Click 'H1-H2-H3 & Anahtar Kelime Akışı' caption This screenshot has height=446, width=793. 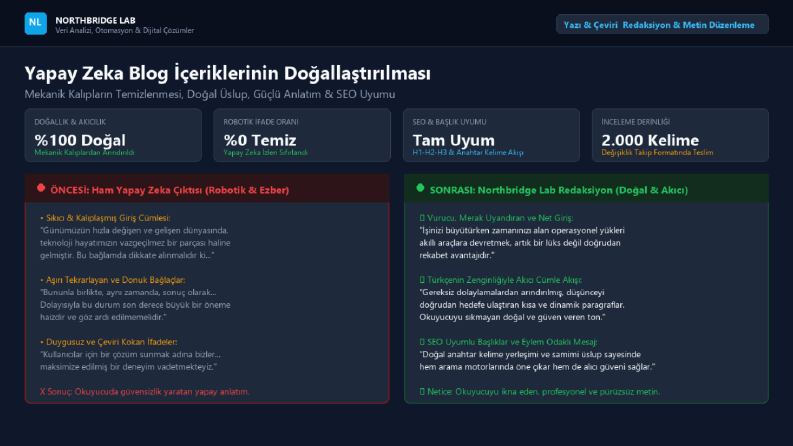468,152
